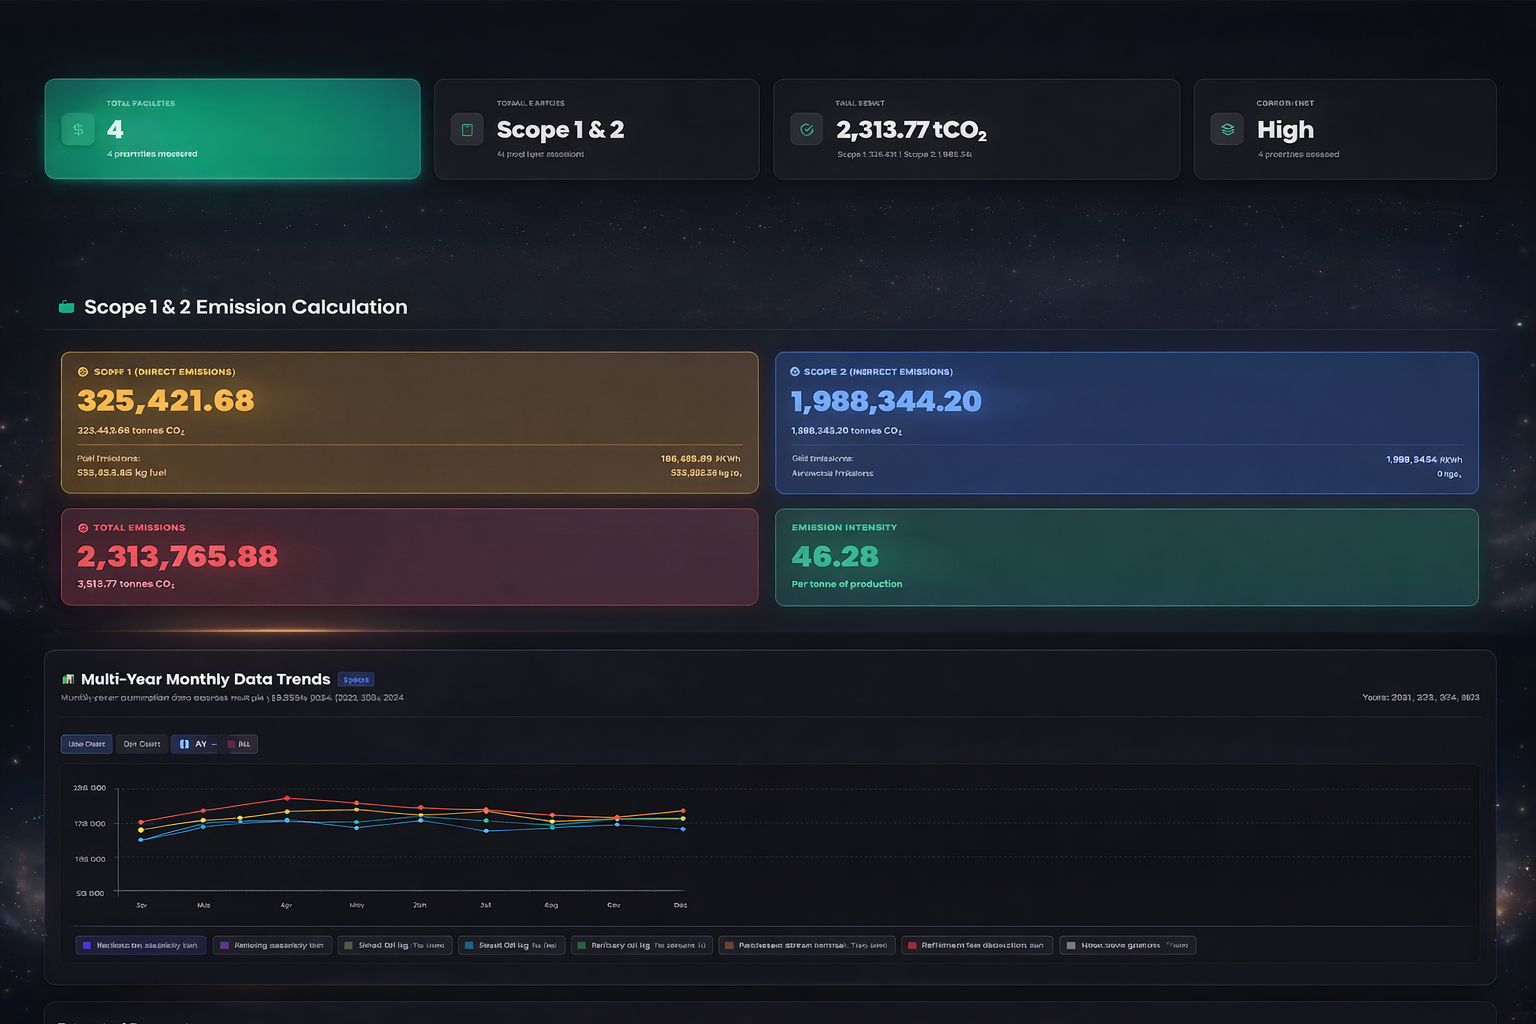Image resolution: width=1536 pixels, height=1024 pixels.
Task: Click the clipboard icon beside Scope 1 & 2
Action: pos(467,130)
